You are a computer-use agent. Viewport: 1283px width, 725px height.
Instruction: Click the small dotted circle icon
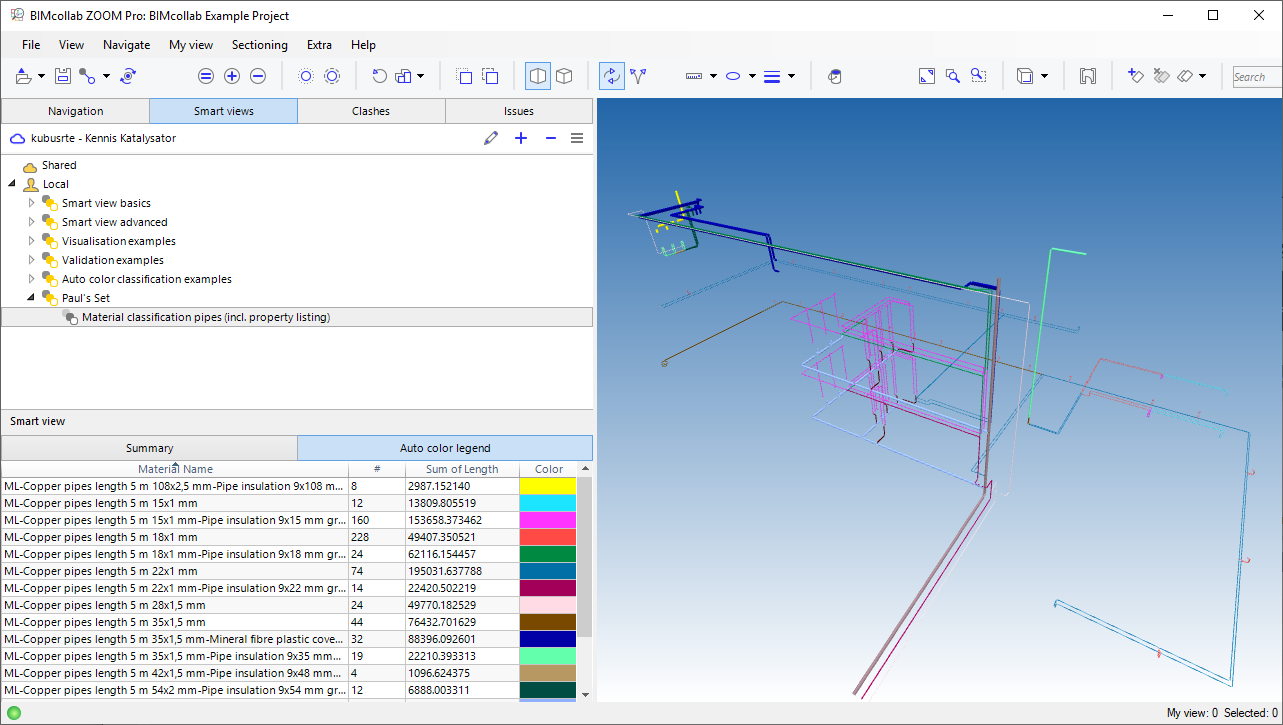click(x=306, y=76)
